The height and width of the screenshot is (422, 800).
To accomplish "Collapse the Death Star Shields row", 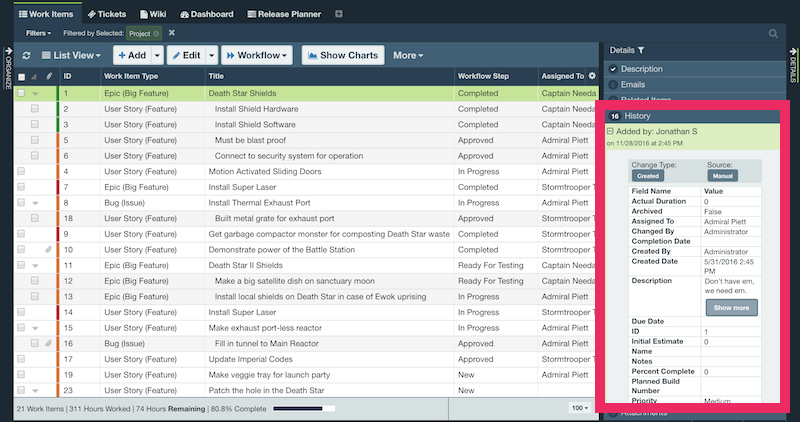I will [x=35, y=94].
